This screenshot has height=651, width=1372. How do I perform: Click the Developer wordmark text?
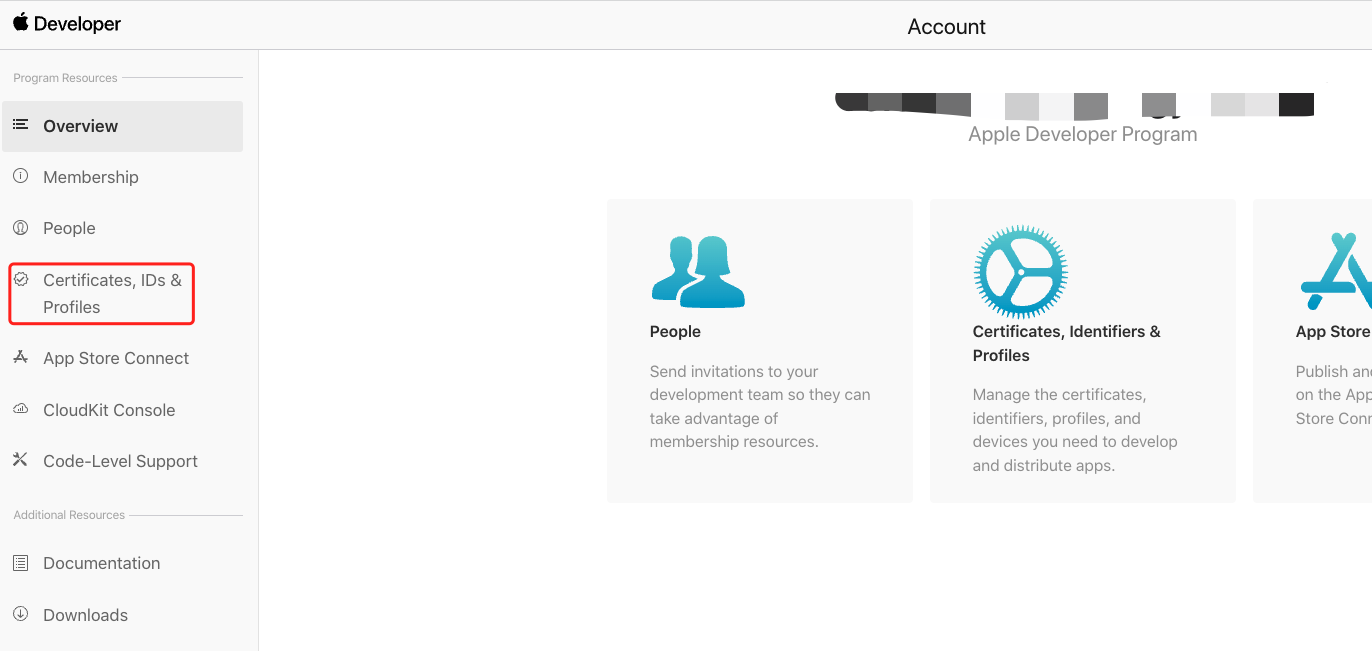point(77,24)
